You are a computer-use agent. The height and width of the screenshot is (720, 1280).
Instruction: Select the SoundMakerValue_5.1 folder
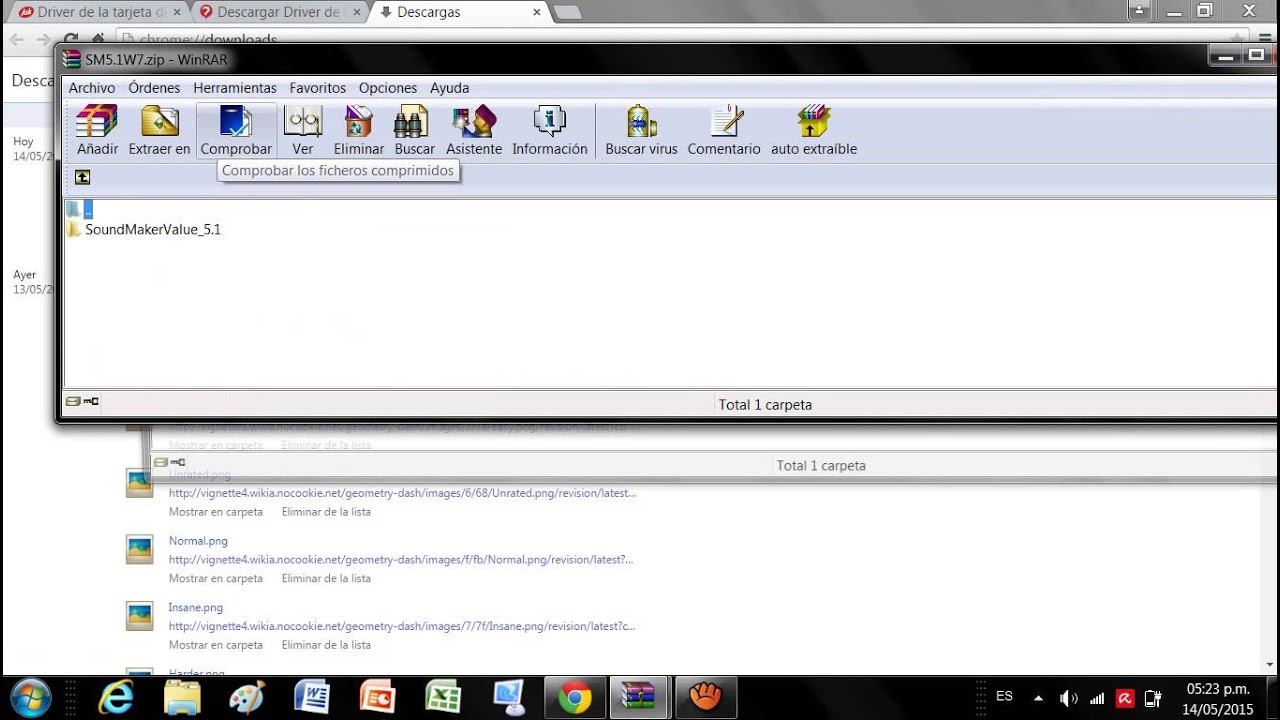143,229
